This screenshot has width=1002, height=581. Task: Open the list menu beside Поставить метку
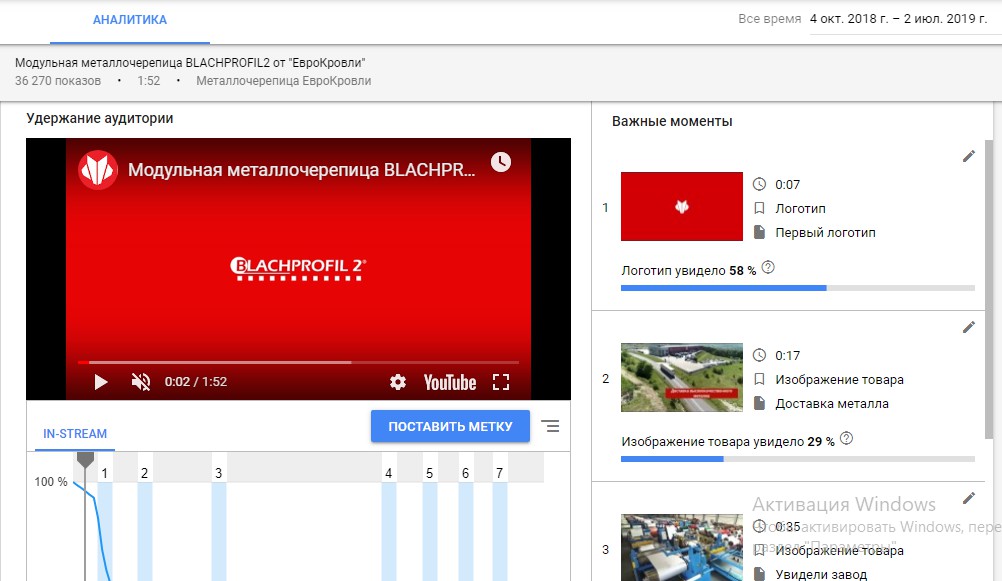550,426
